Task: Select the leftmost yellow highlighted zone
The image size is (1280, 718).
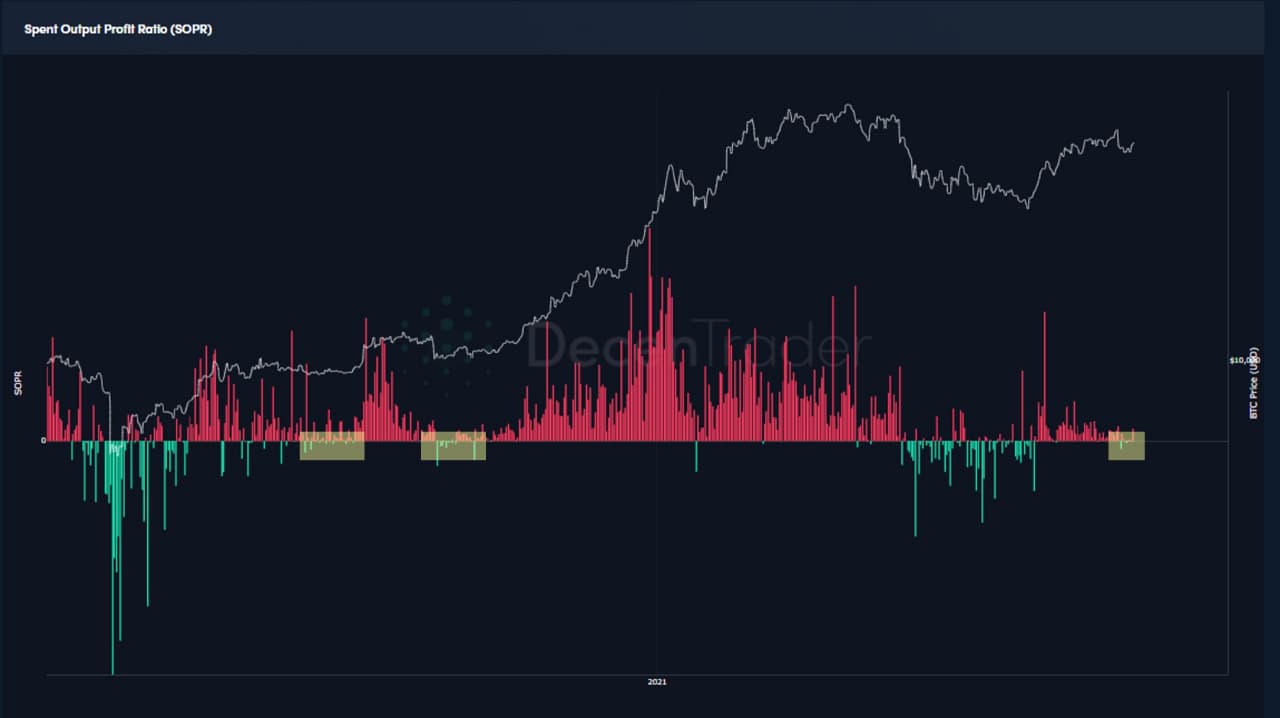Action: point(332,446)
